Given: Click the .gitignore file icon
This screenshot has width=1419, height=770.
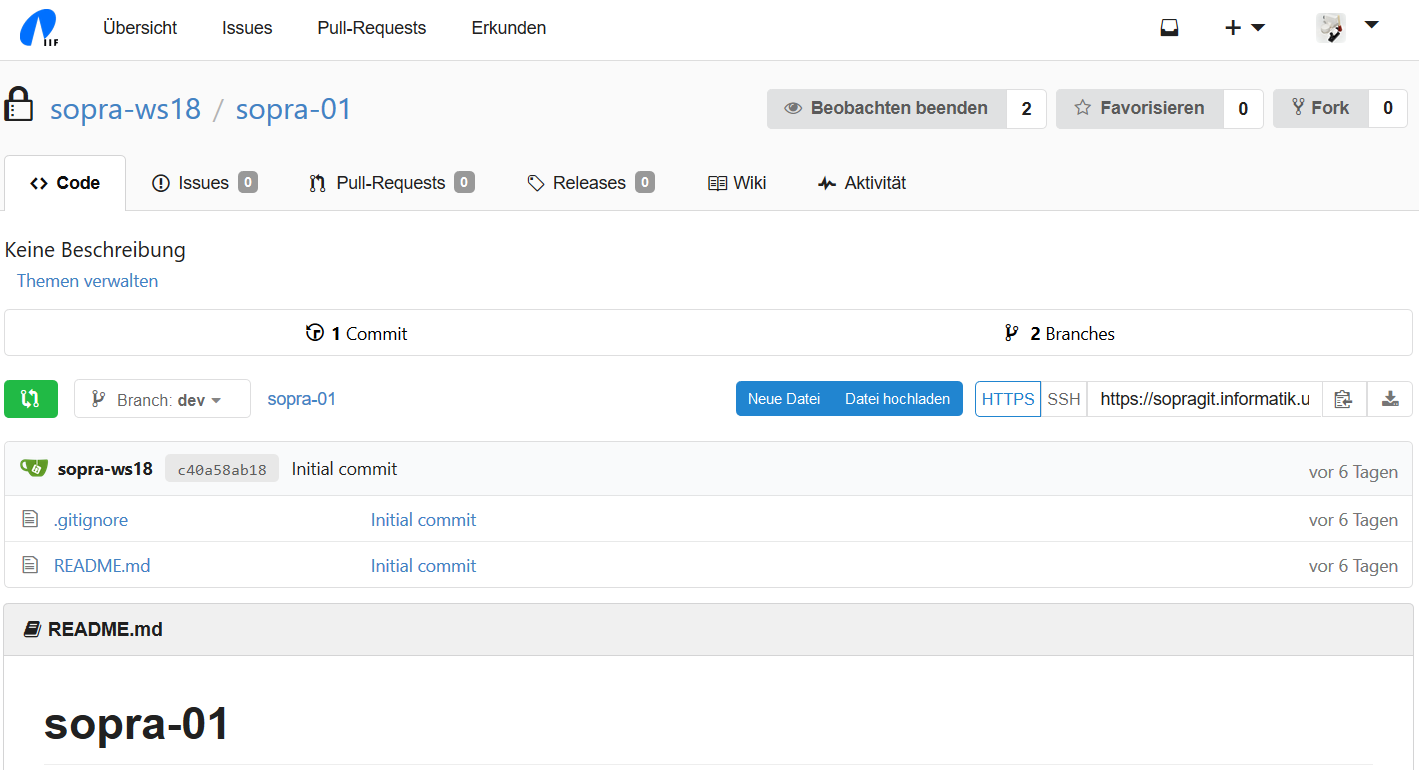Looking at the screenshot, I should 30,519.
